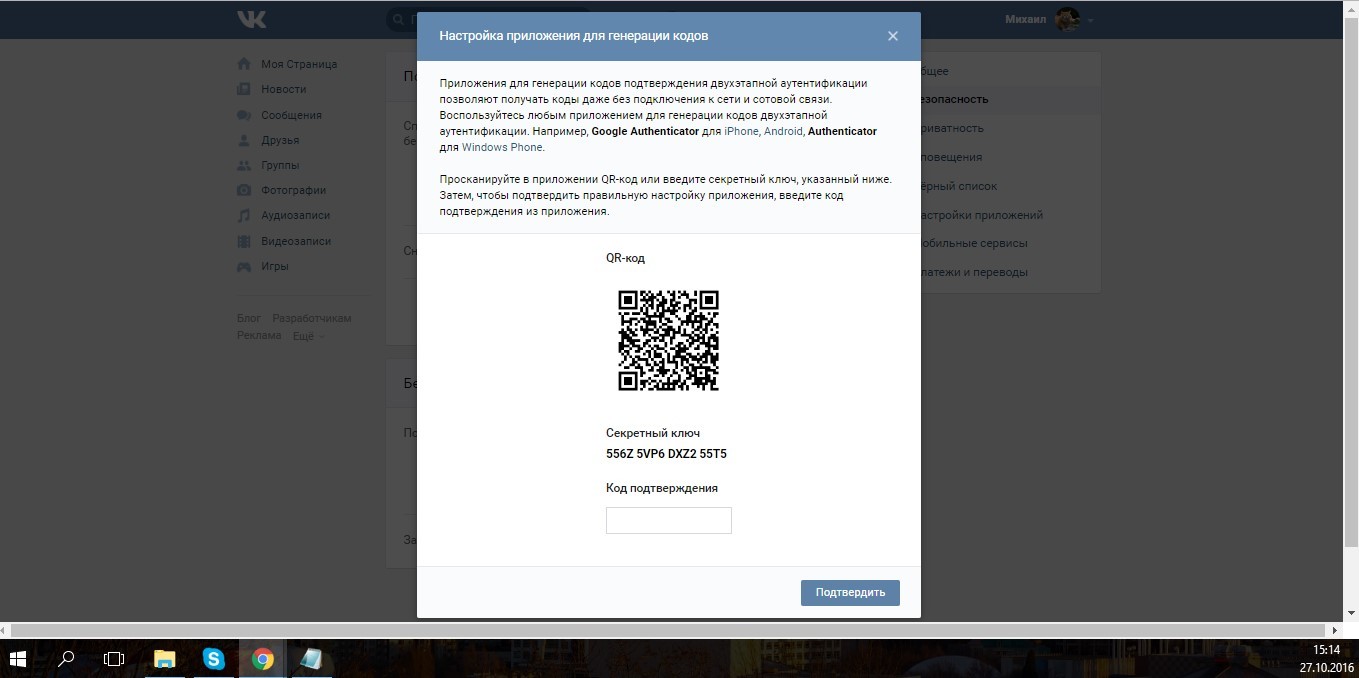
Task: Open the Михаил profile dropdown menu
Action: 1048,19
